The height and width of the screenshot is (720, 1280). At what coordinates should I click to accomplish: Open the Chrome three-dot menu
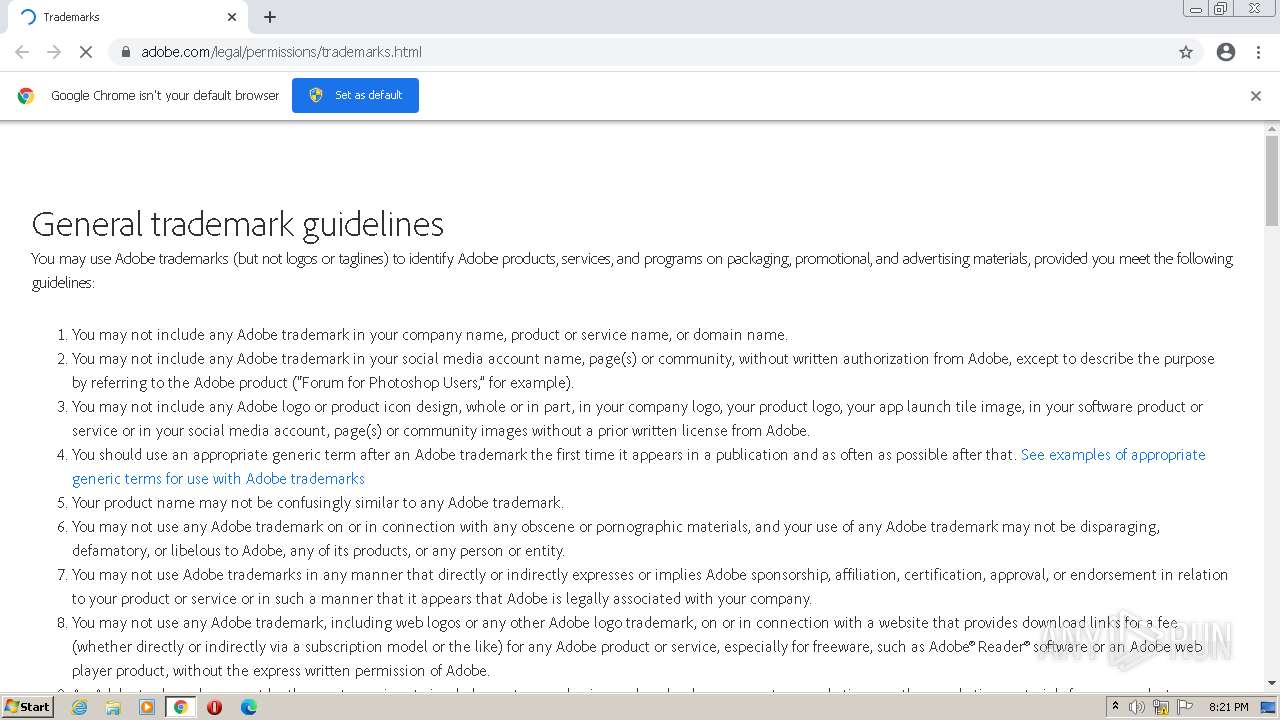1258,52
